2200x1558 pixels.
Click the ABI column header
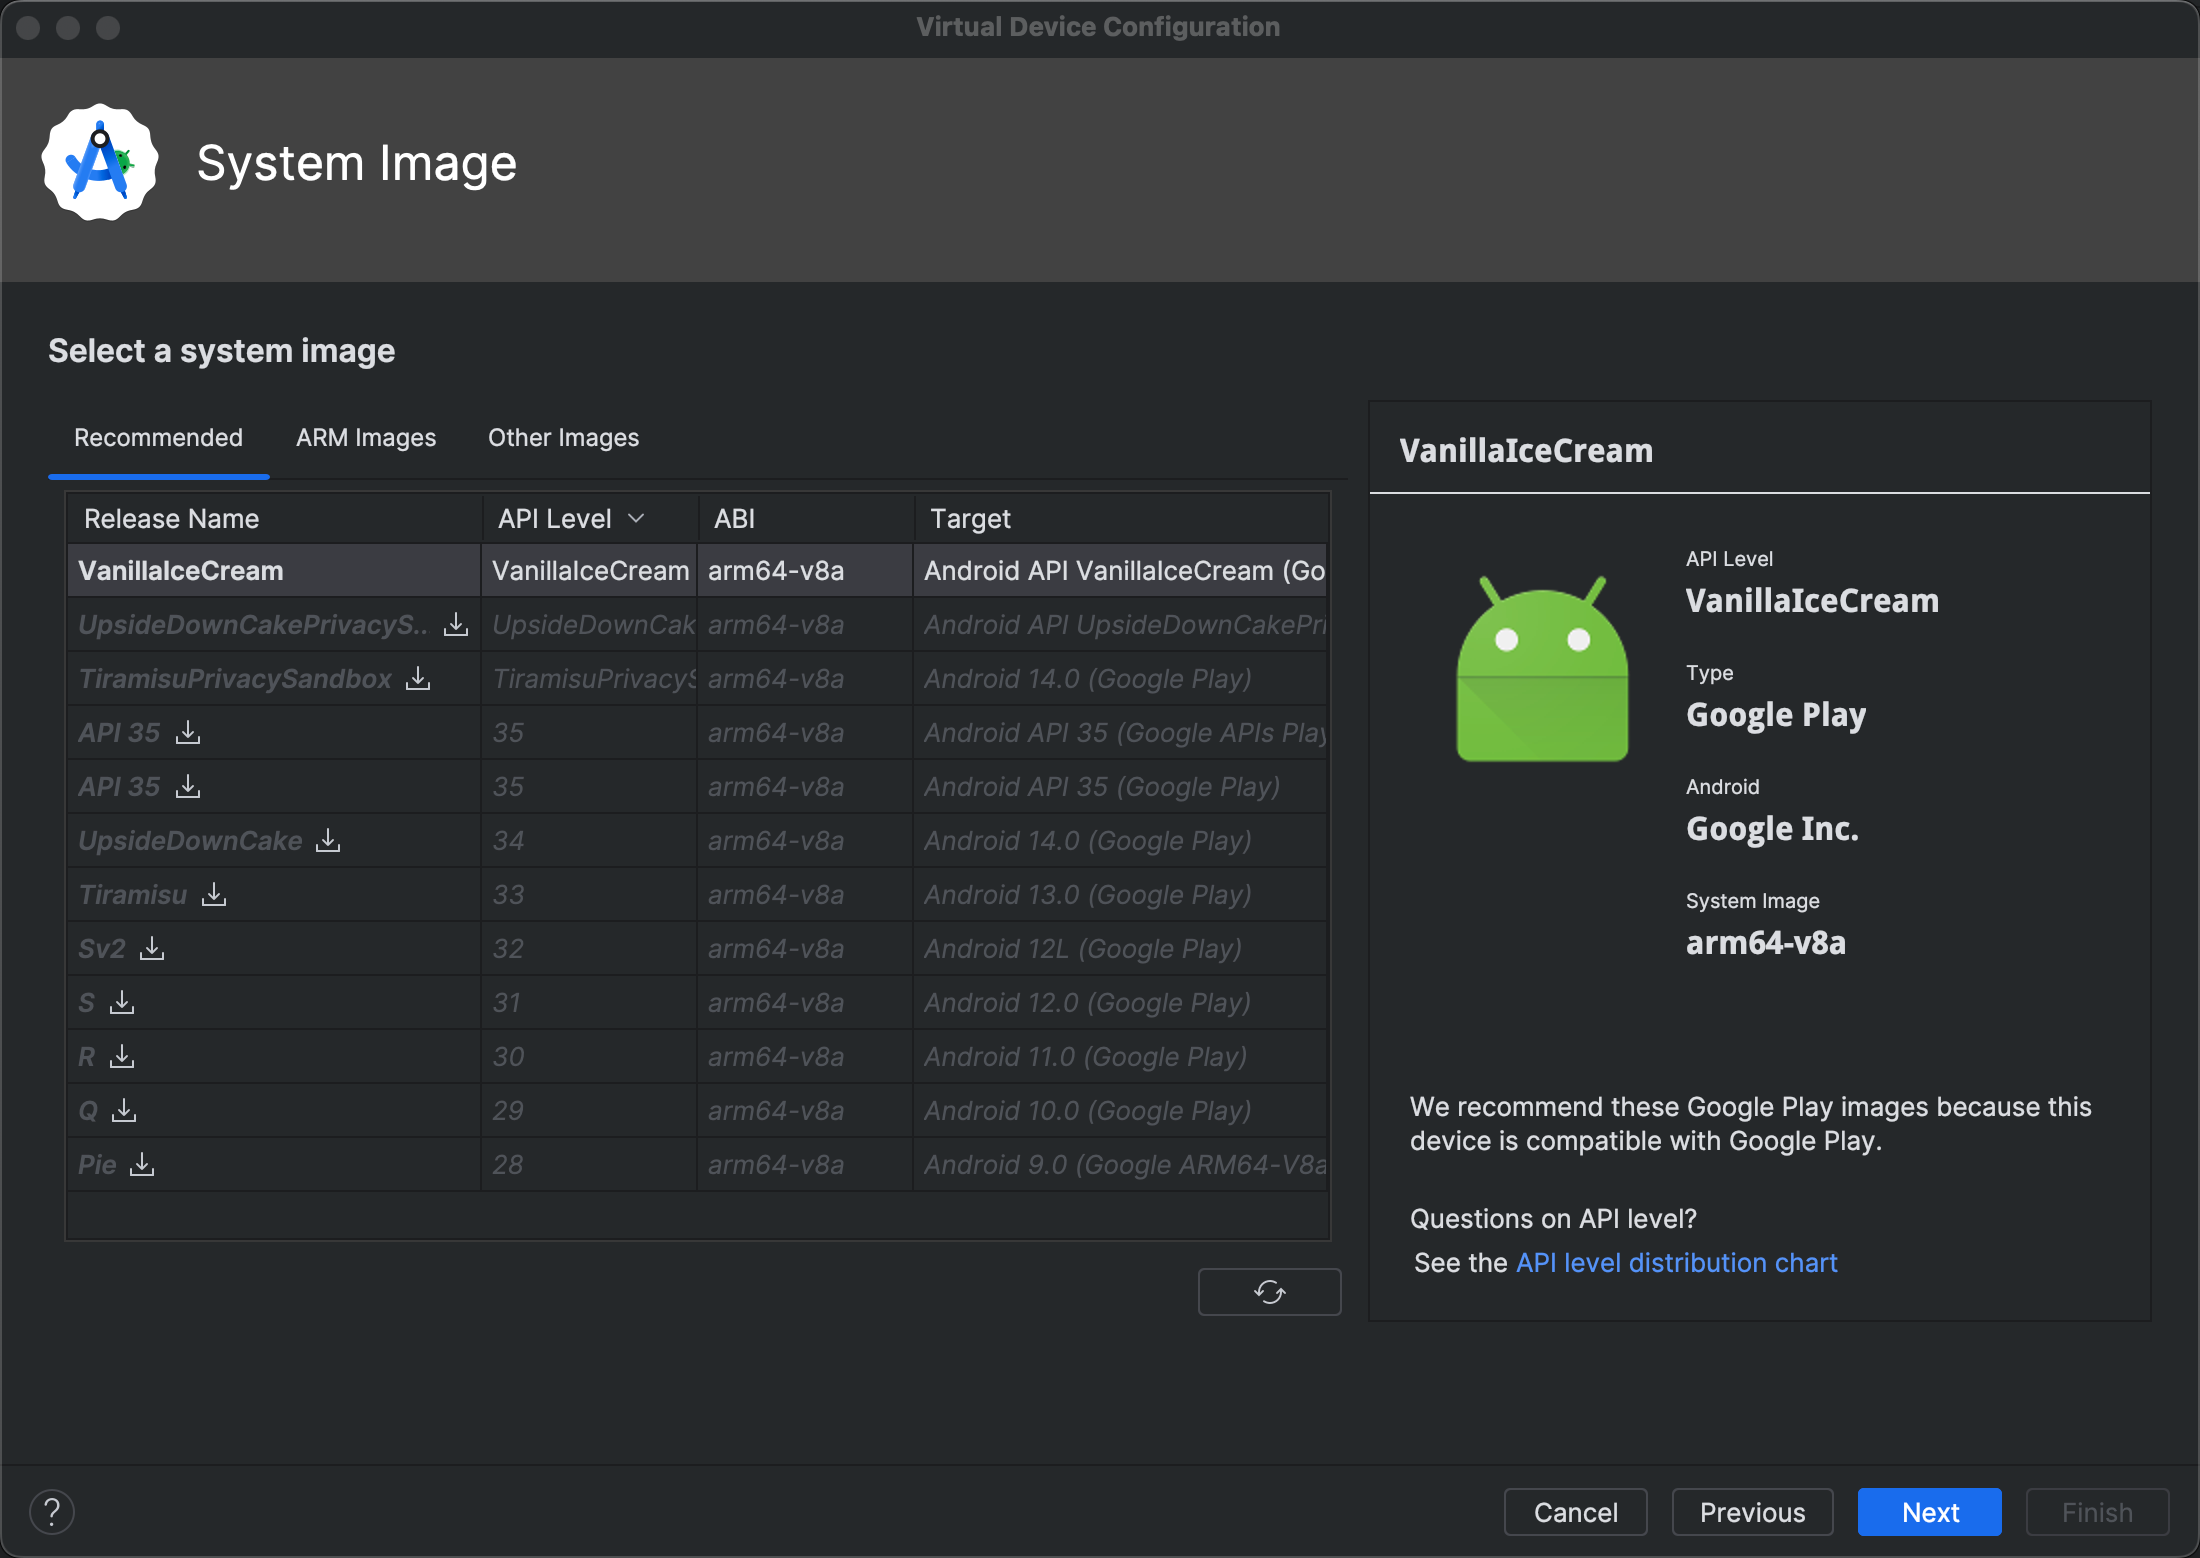point(805,518)
